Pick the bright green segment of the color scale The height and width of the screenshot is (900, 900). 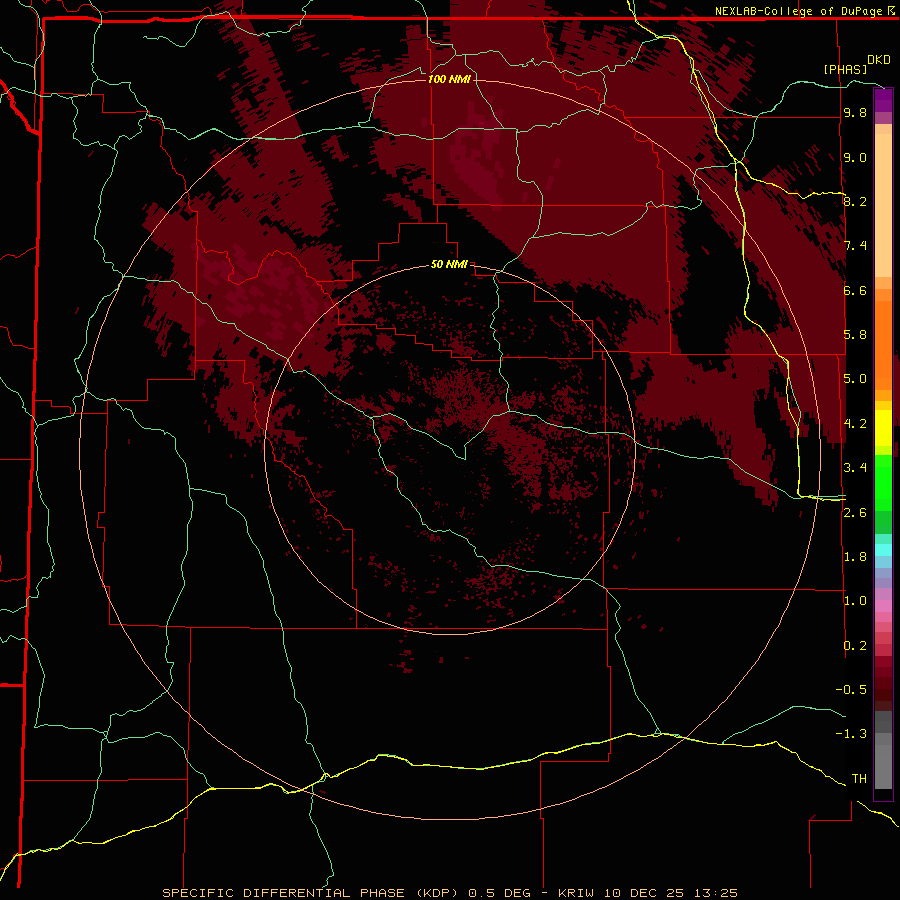pos(883,483)
